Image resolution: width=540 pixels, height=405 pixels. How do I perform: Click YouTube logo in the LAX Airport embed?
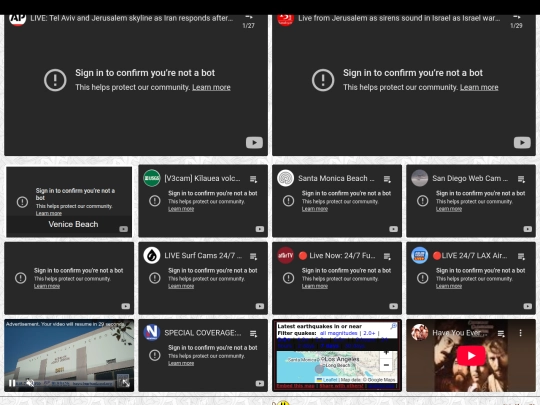click(x=528, y=306)
